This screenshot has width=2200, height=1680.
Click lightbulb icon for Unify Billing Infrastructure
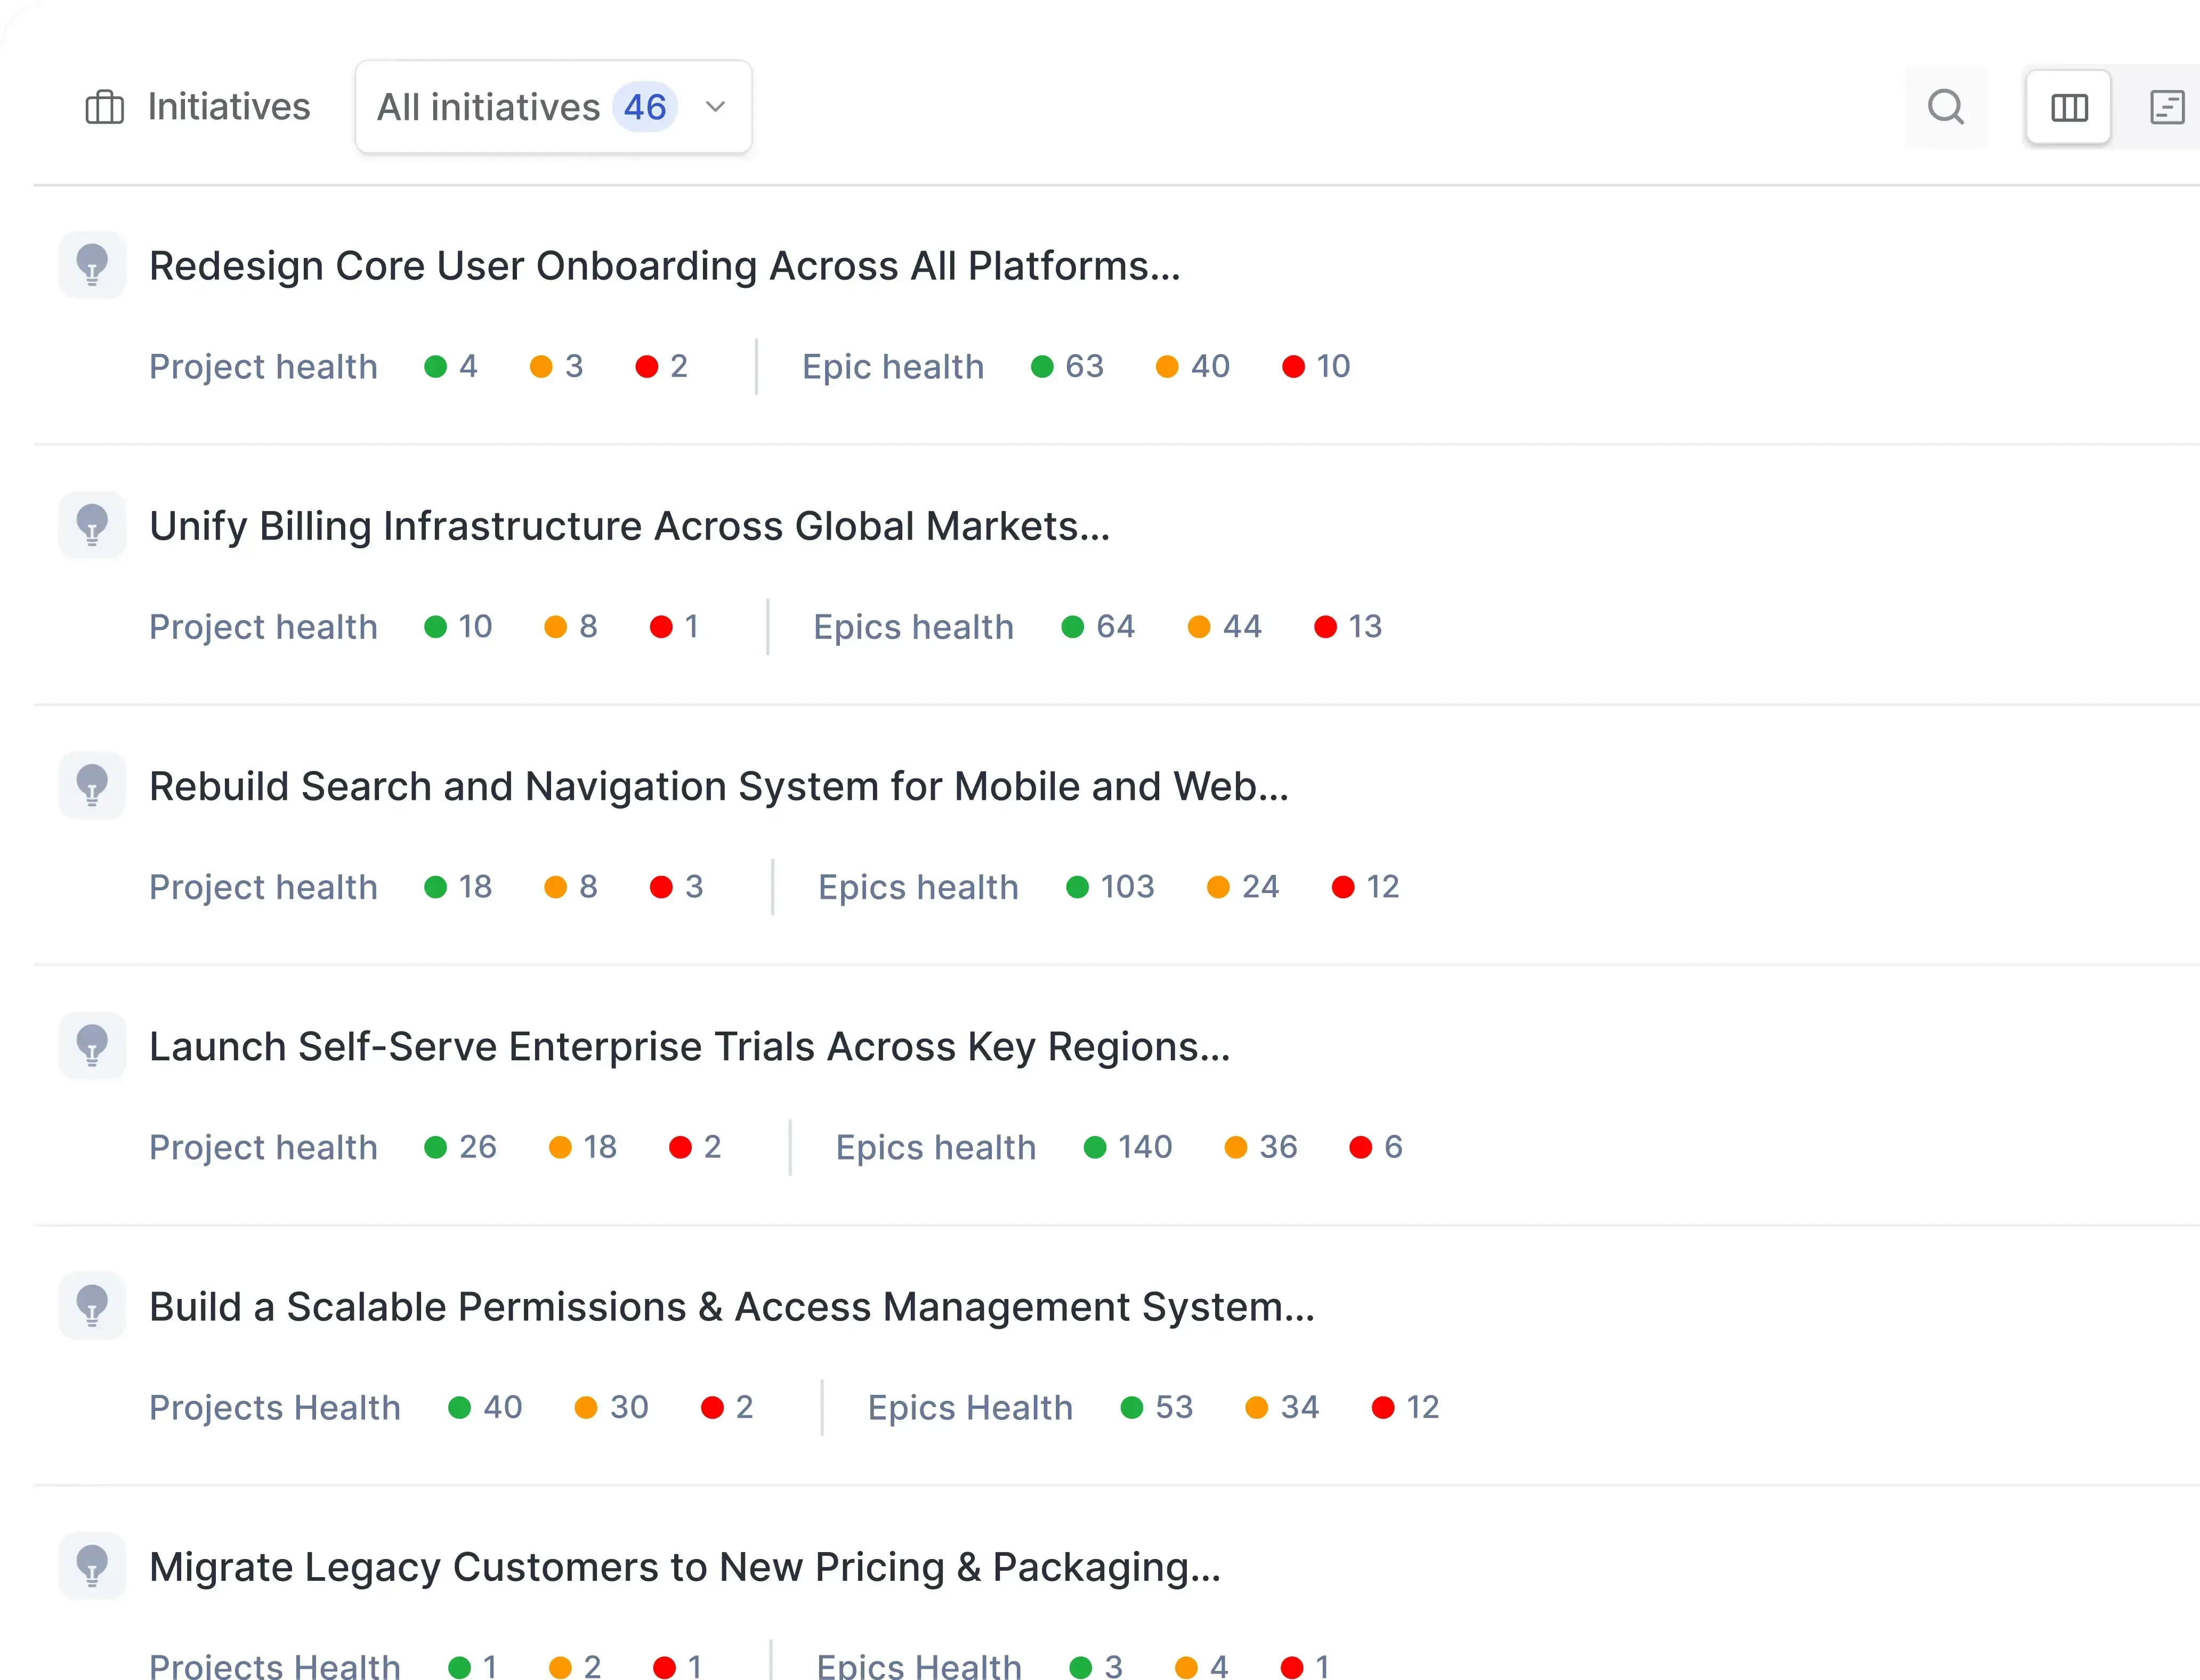click(x=92, y=525)
